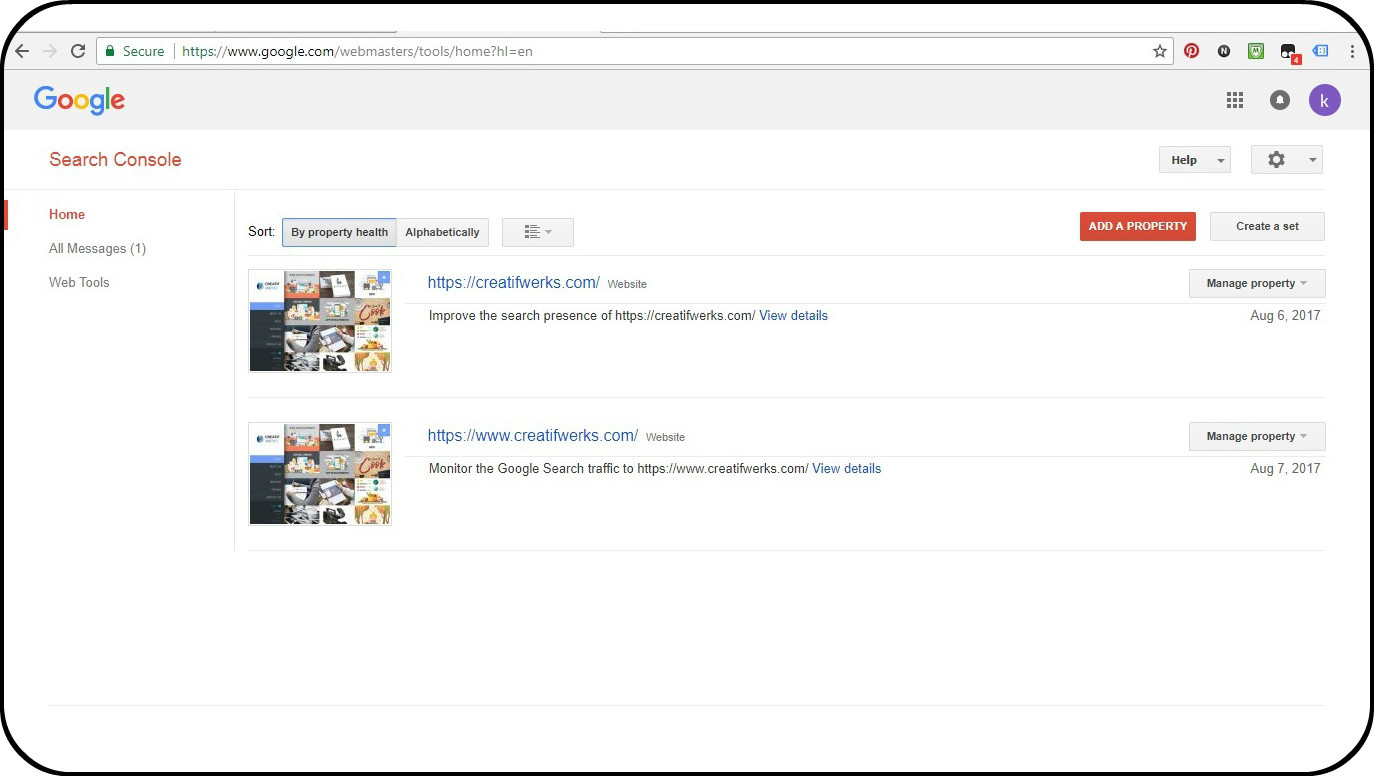The height and width of the screenshot is (776, 1374).
Task: Click the green Secure padlock indicator
Action: coord(135,51)
